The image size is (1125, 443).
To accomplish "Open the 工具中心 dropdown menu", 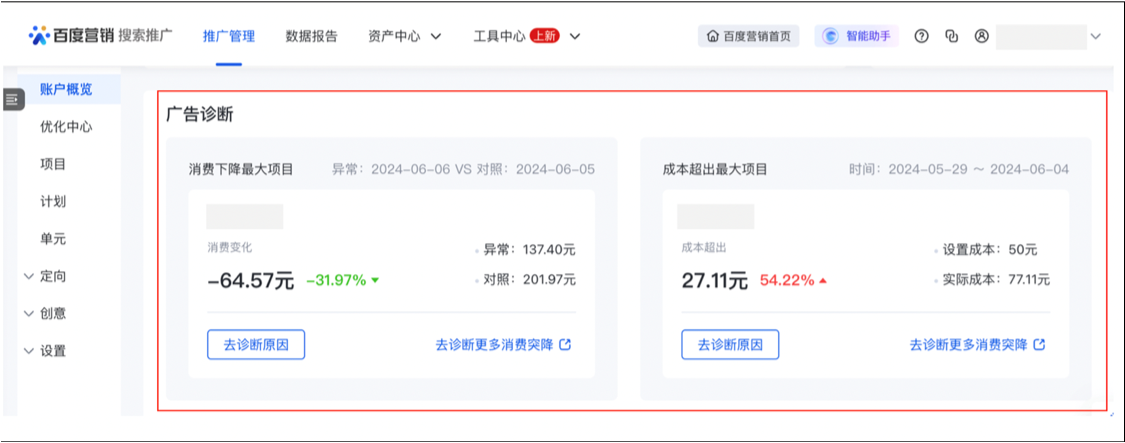I will tap(574, 36).
